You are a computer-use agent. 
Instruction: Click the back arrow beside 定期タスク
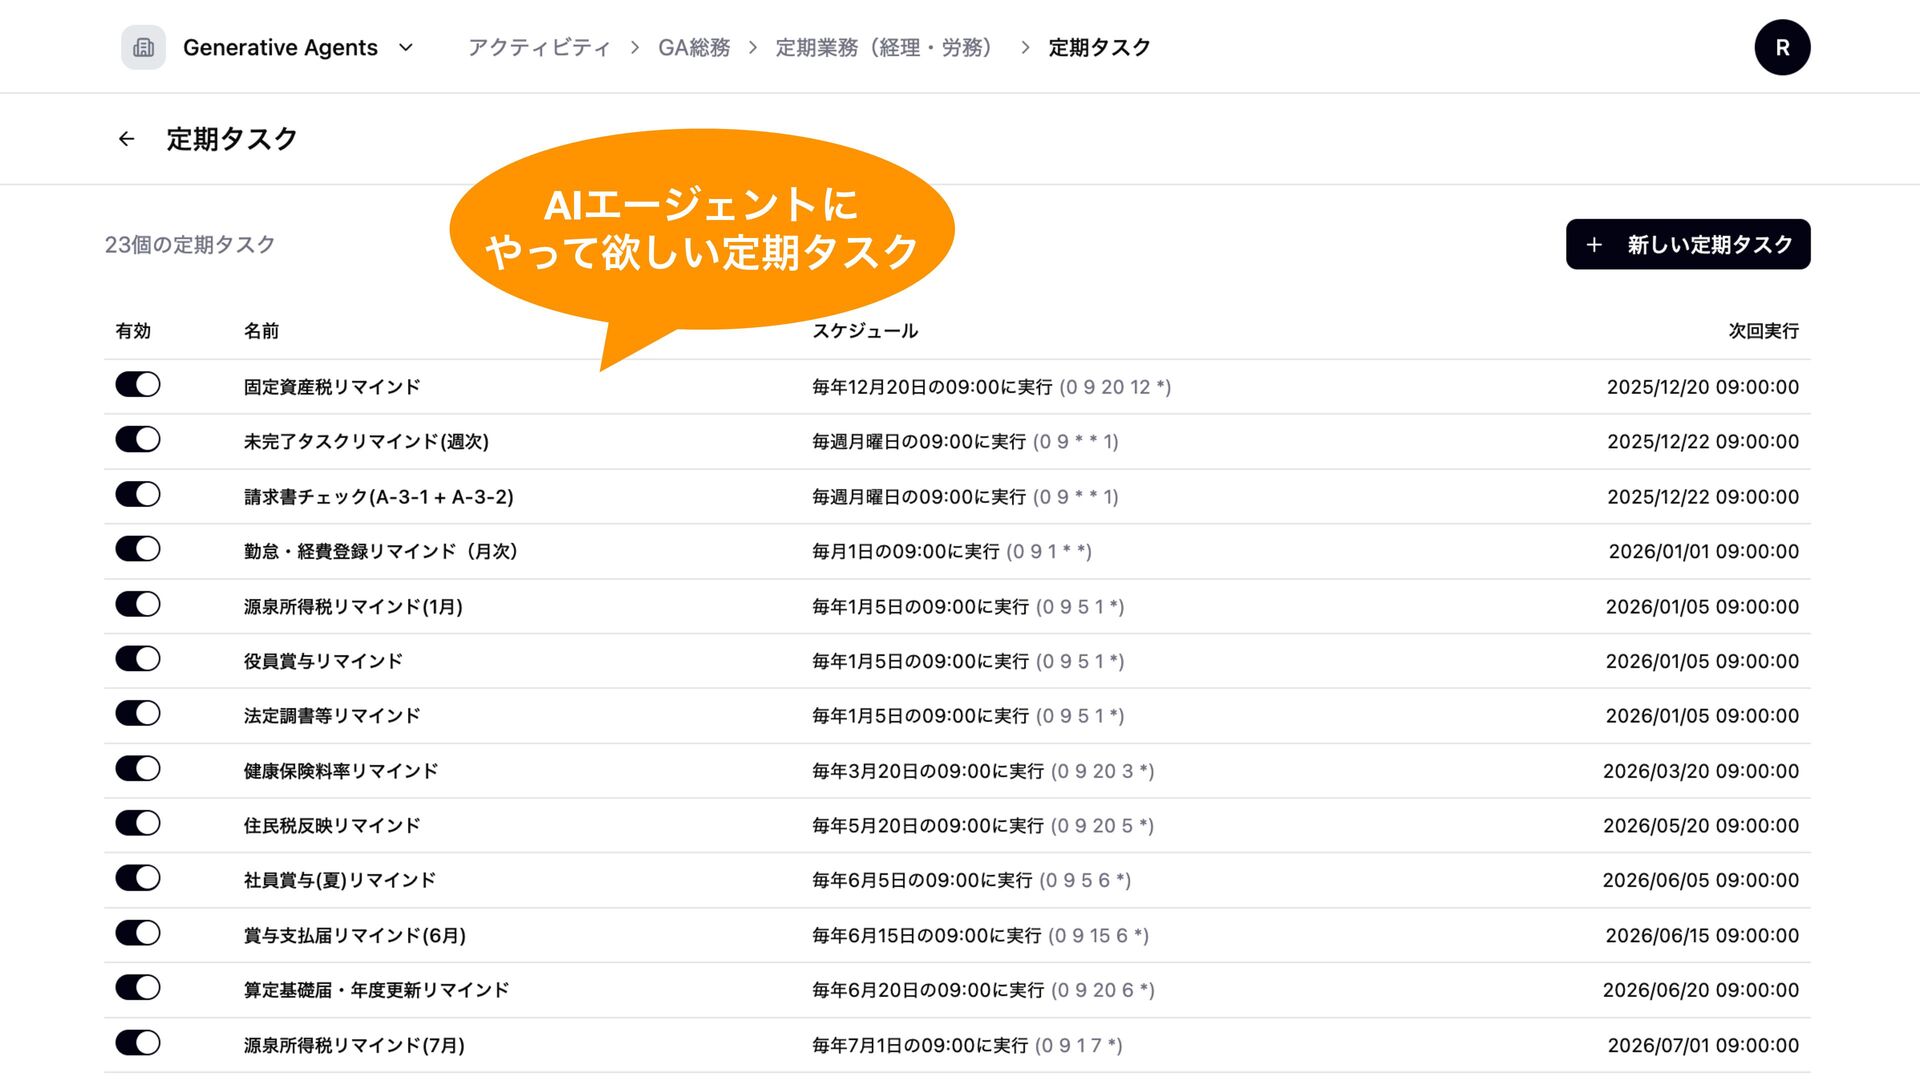coord(126,139)
